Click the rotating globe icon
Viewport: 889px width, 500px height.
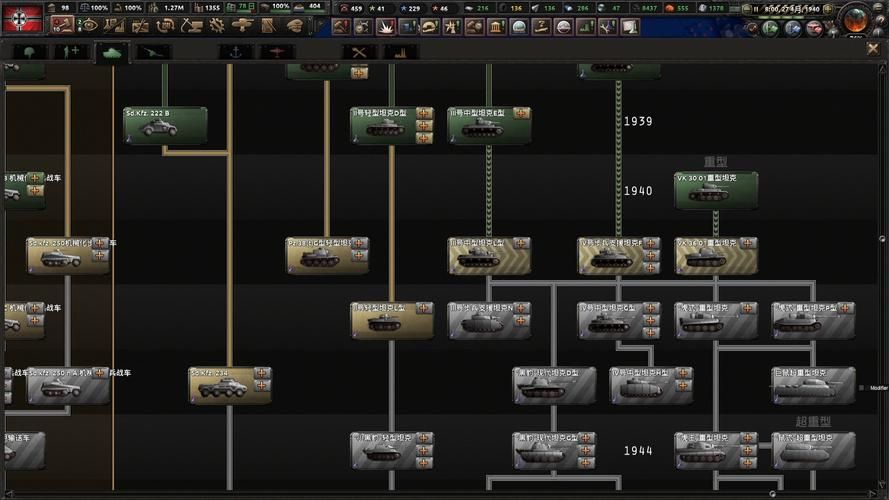click(x=855, y=19)
